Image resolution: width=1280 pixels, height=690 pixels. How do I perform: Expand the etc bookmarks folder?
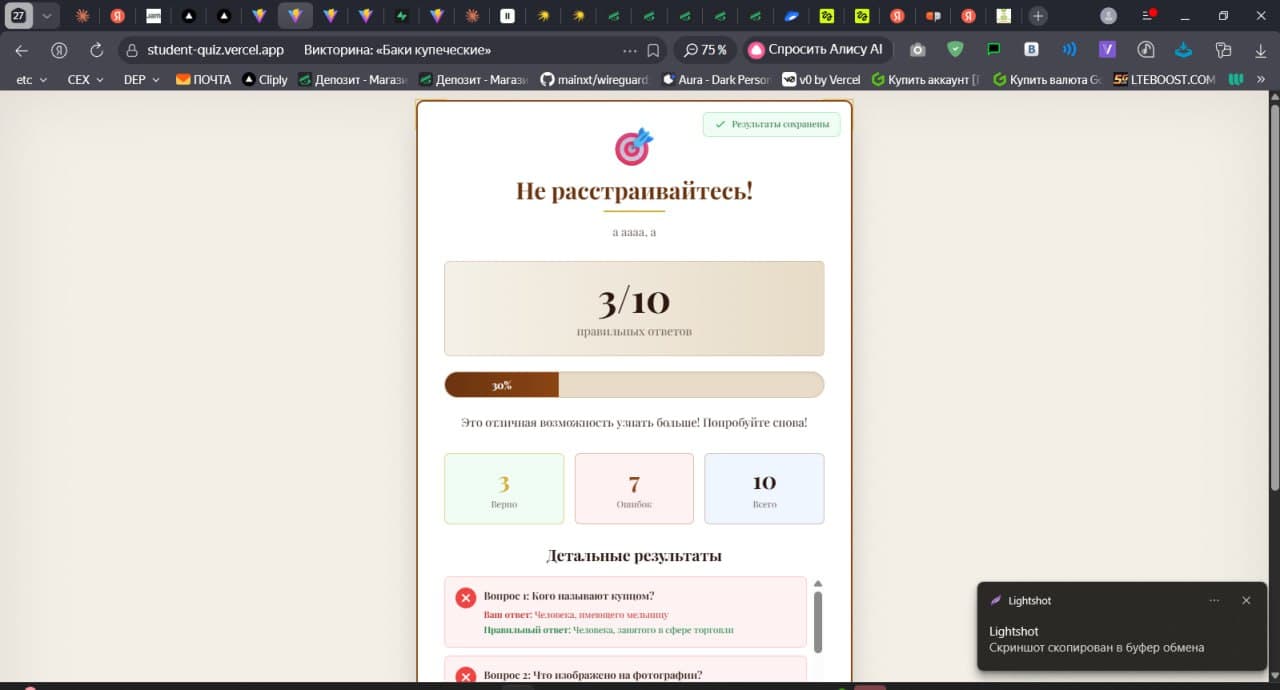pos(30,79)
